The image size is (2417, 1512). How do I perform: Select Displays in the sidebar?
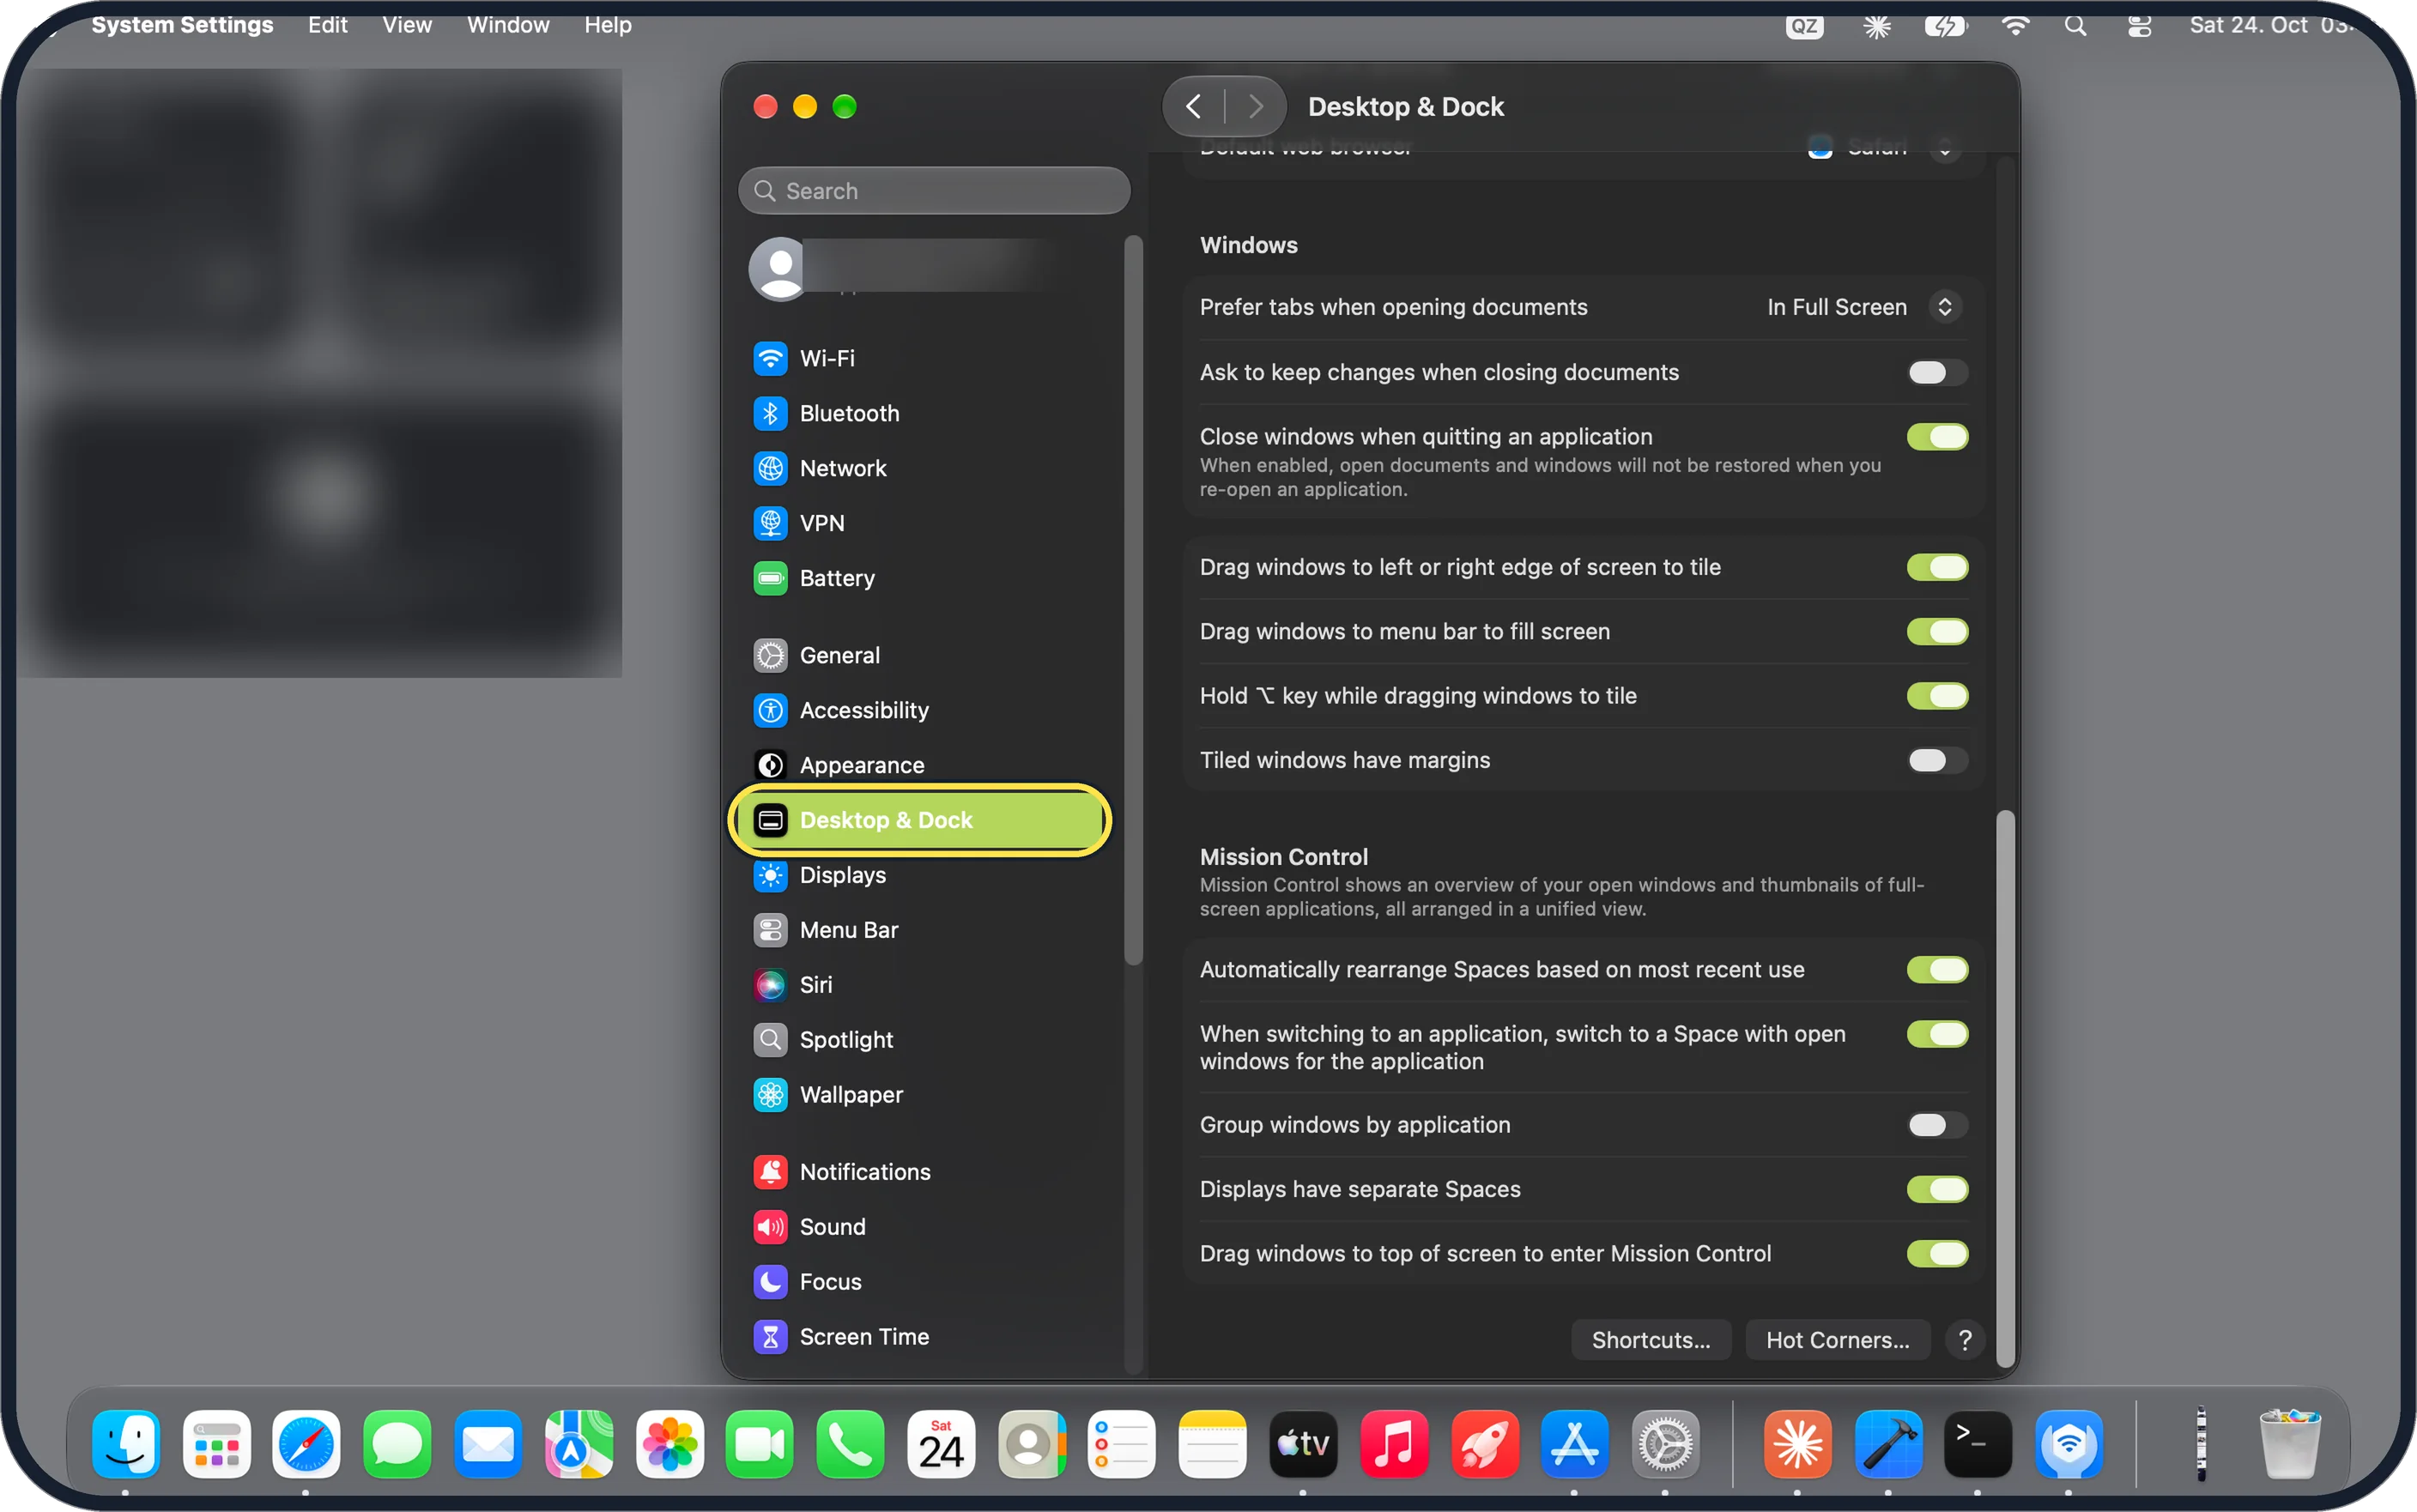(920, 875)
